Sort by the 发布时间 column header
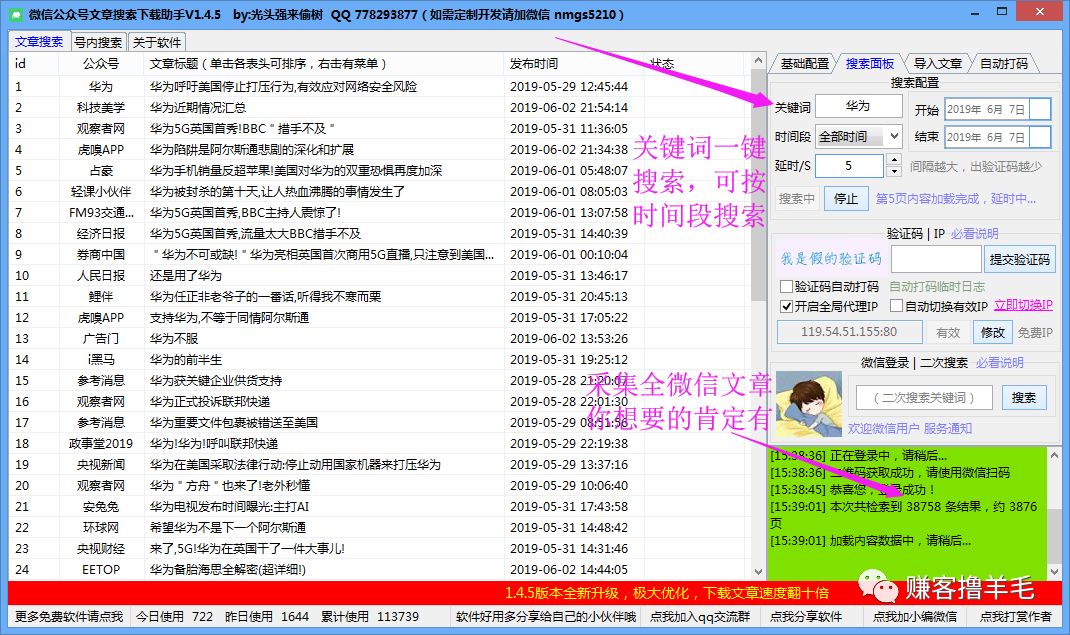The height and width of the screenshot is (635, 1070). 573,63
